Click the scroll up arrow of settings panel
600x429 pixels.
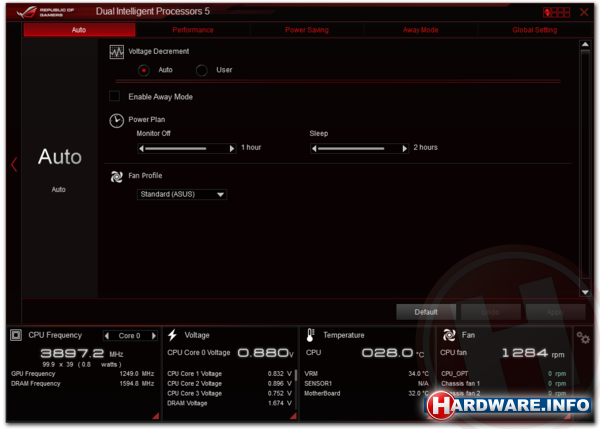click(x=585, y=44)
